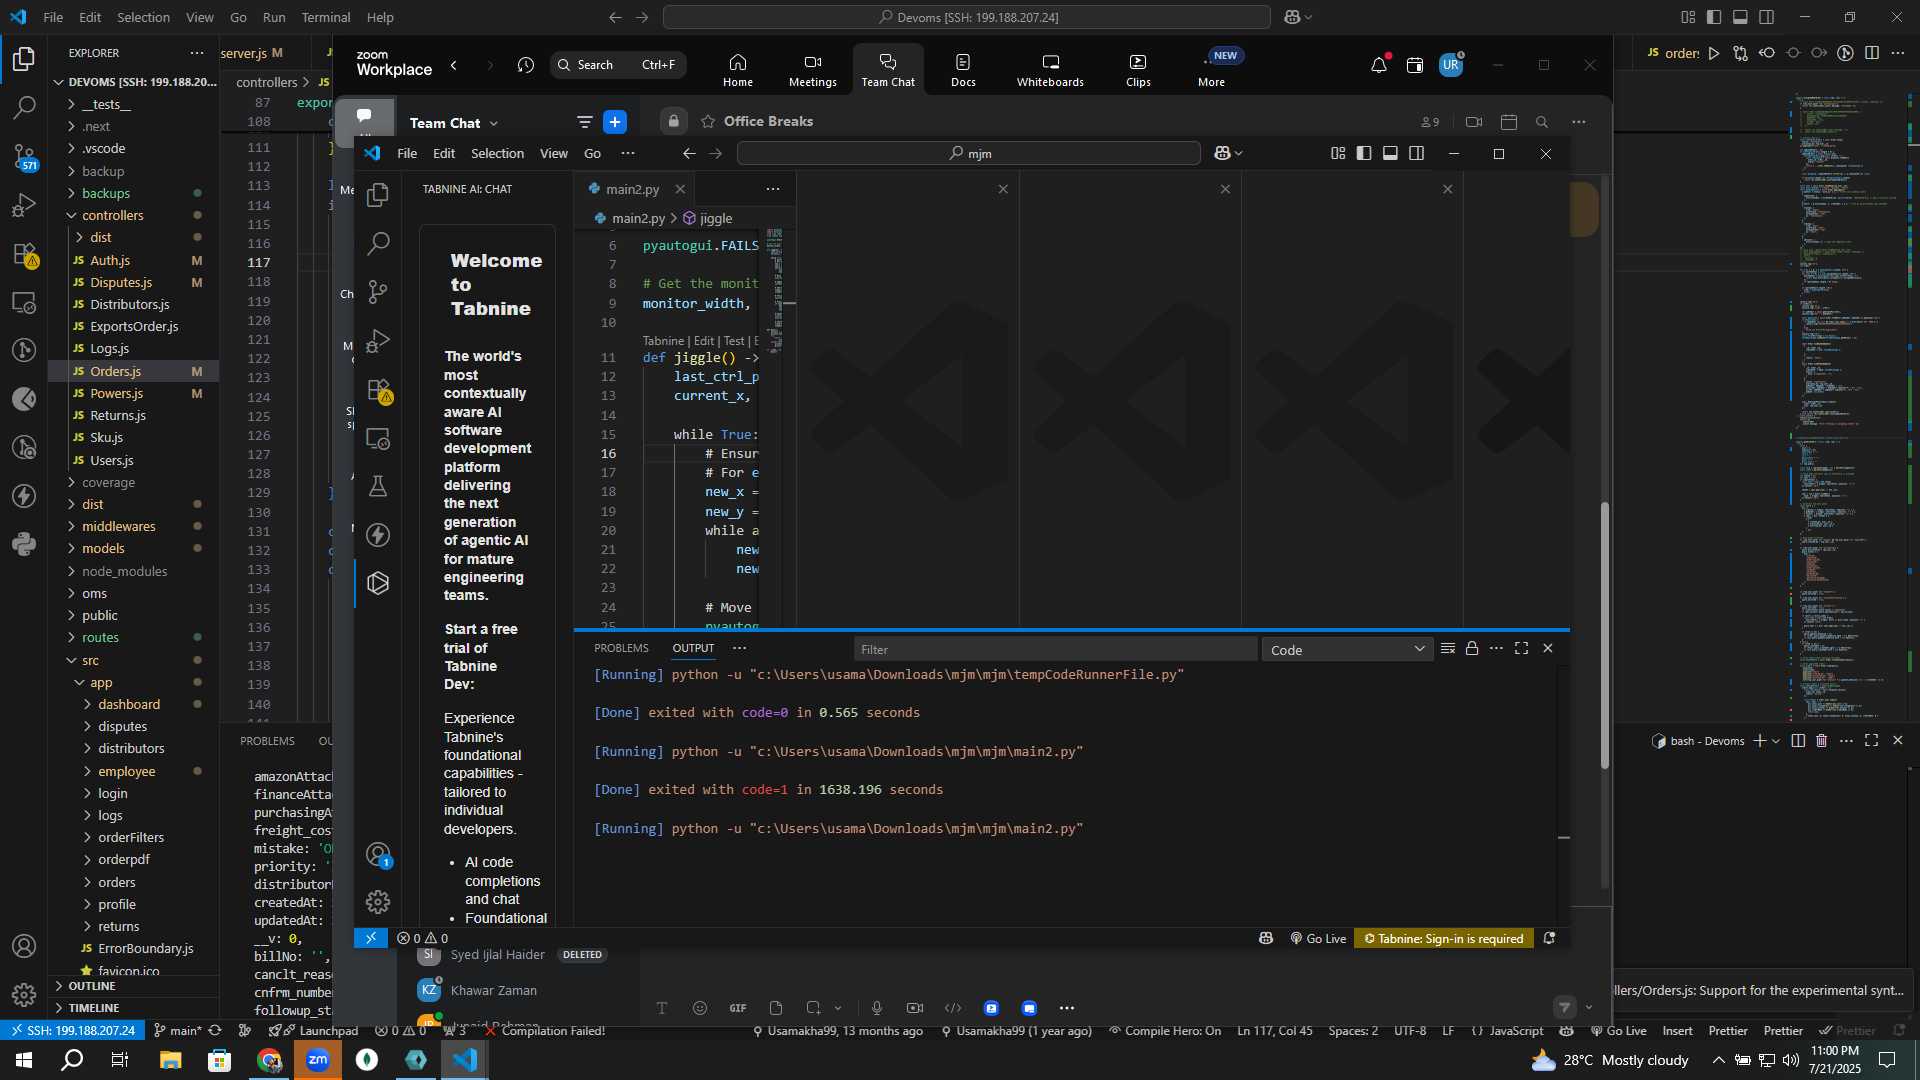Toggle secondary side bar in mjm window

tap(1417, 153)
